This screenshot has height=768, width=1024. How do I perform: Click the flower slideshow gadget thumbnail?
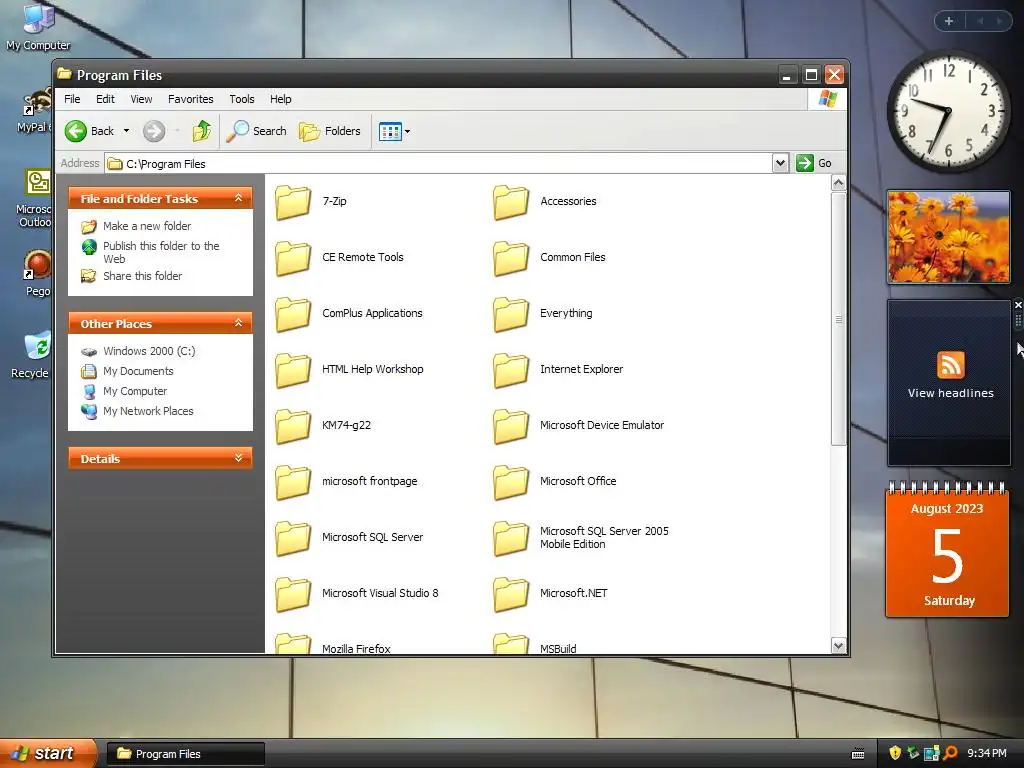[948, 237]
